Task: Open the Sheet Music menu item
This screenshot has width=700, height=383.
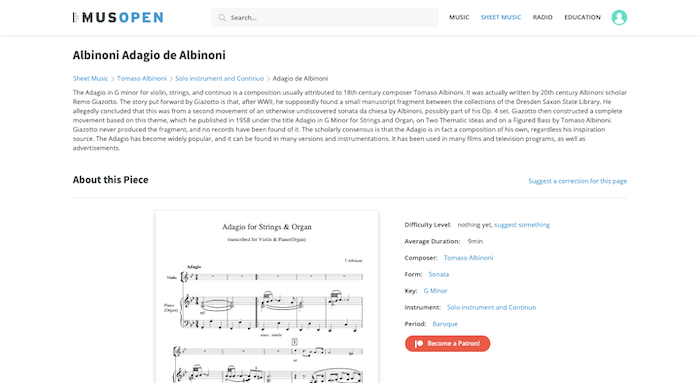Action: pos(501,17)
